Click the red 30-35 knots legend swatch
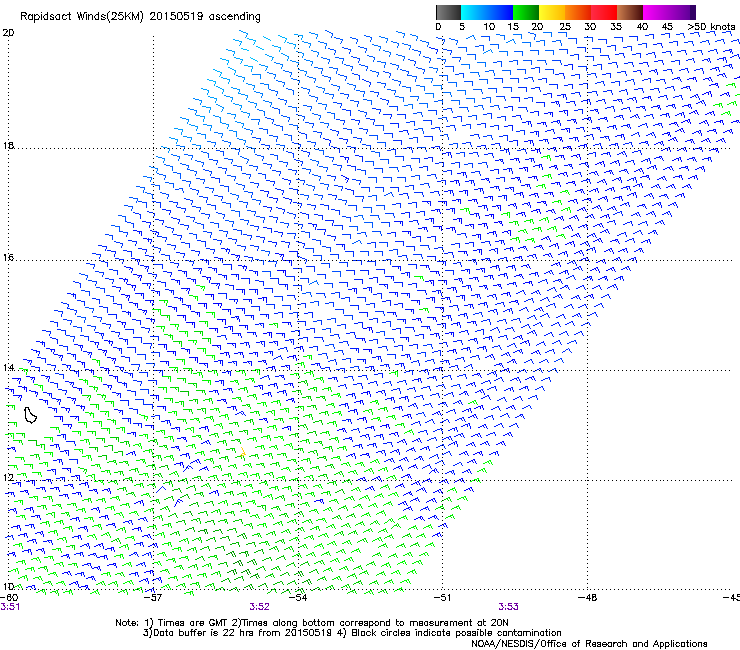 click(604, 12)
